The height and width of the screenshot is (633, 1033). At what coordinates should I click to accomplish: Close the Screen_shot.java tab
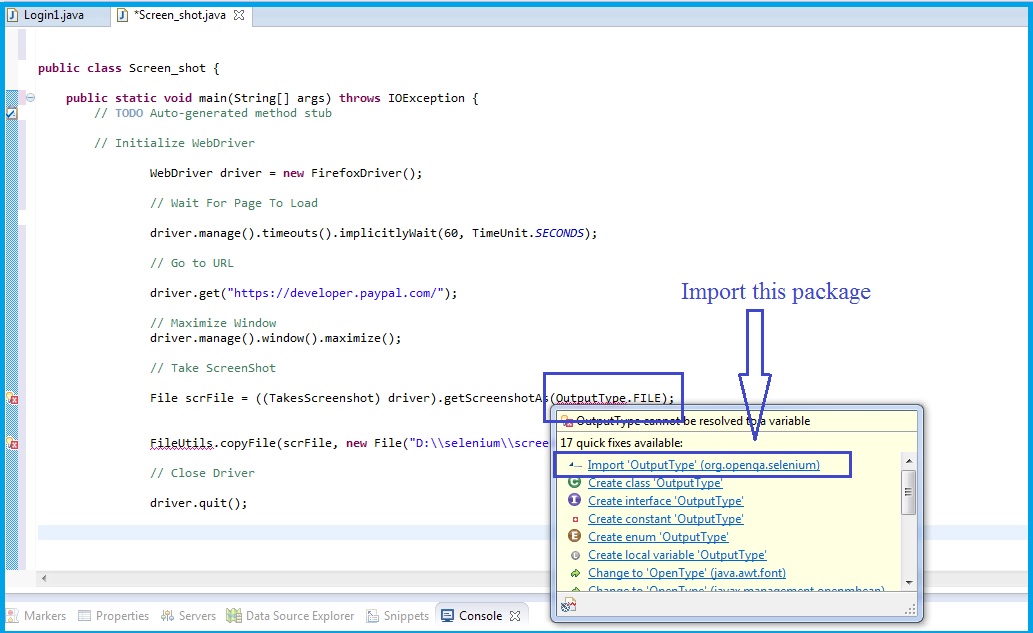(x=239, y=15)
